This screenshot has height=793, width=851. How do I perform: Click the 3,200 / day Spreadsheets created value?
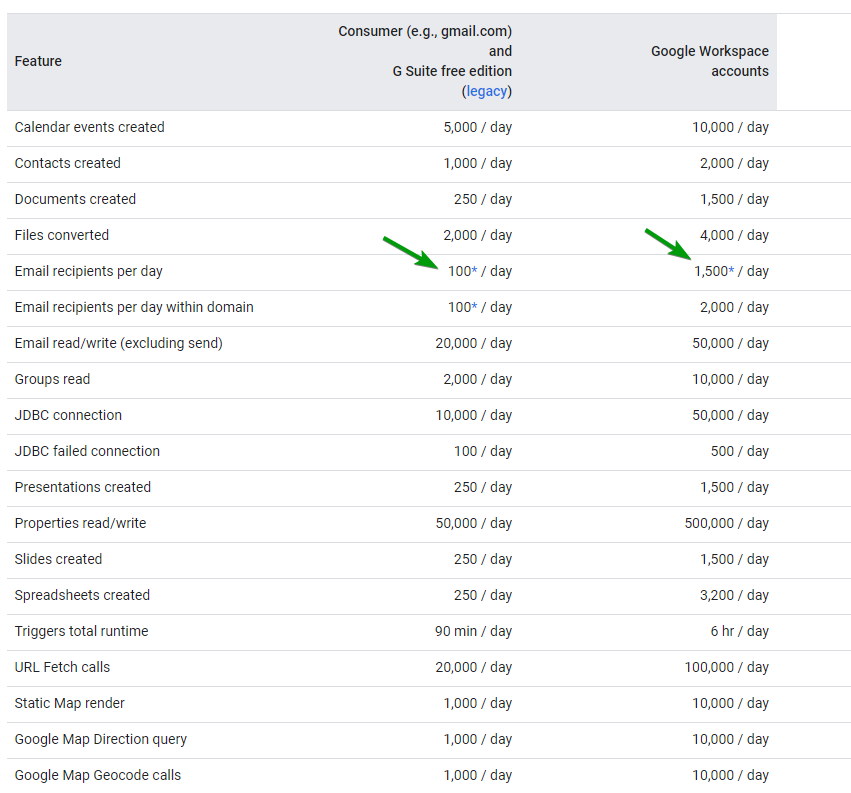coord(734,595)
